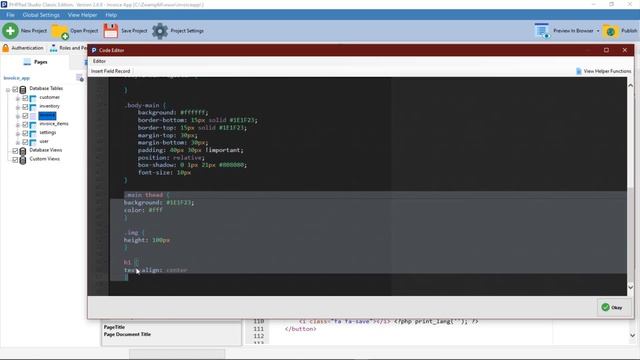Screen dimensions: 640x360
Task: Toggle the invoice_items table checkbox
Action: (25, 124)
